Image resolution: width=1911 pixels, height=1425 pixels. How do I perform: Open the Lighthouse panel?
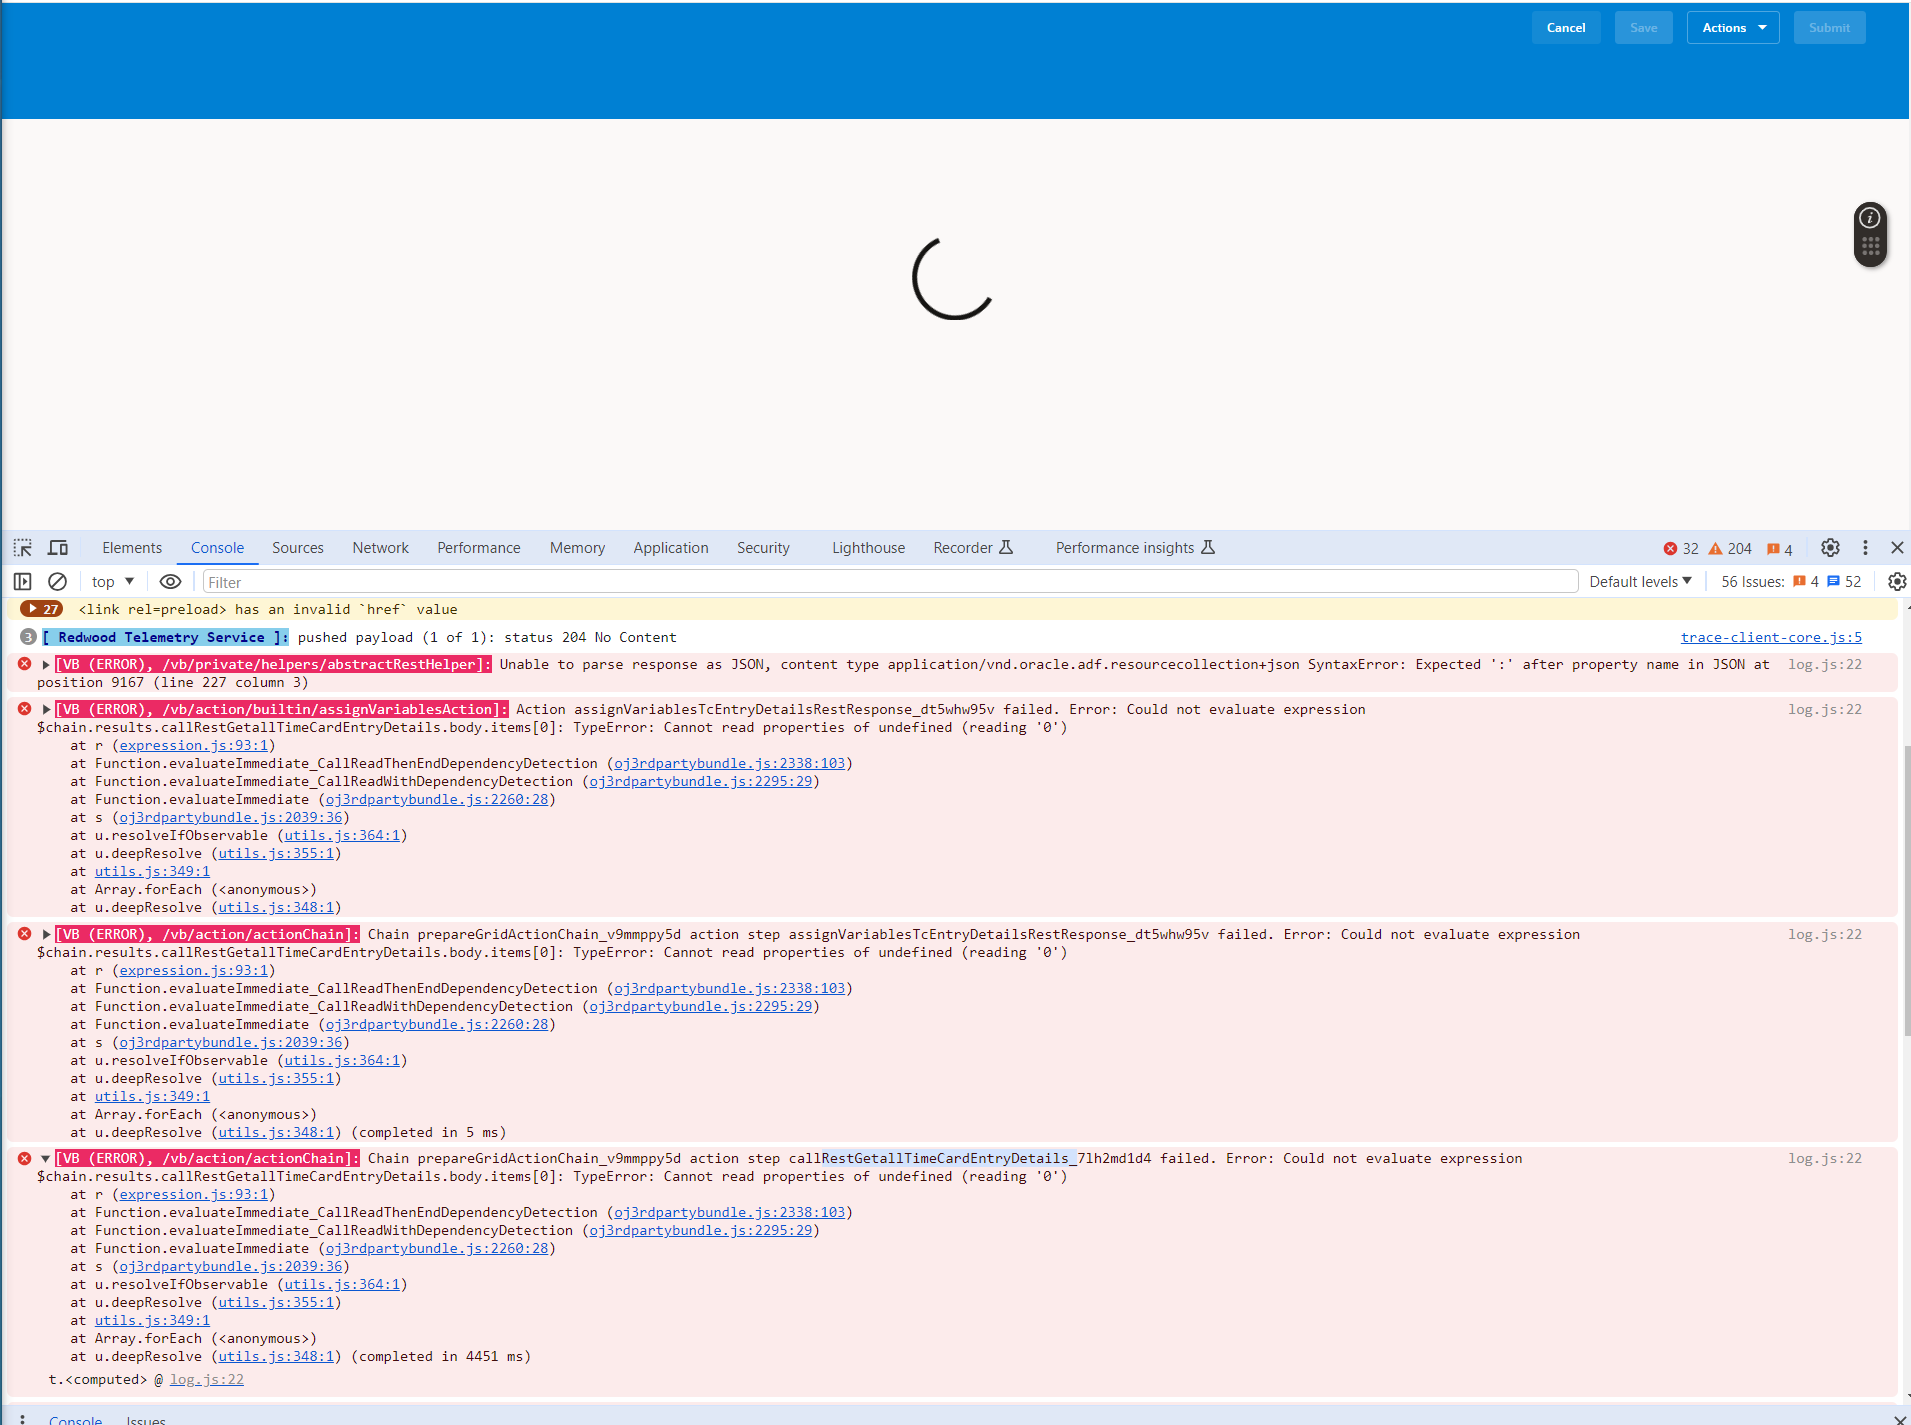click(x=867, y=547)
